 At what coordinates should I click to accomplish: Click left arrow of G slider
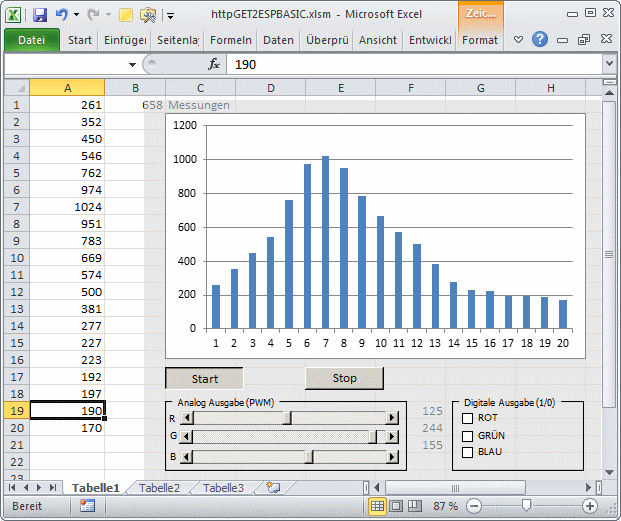pyautogui.click(x=187, y=436)
